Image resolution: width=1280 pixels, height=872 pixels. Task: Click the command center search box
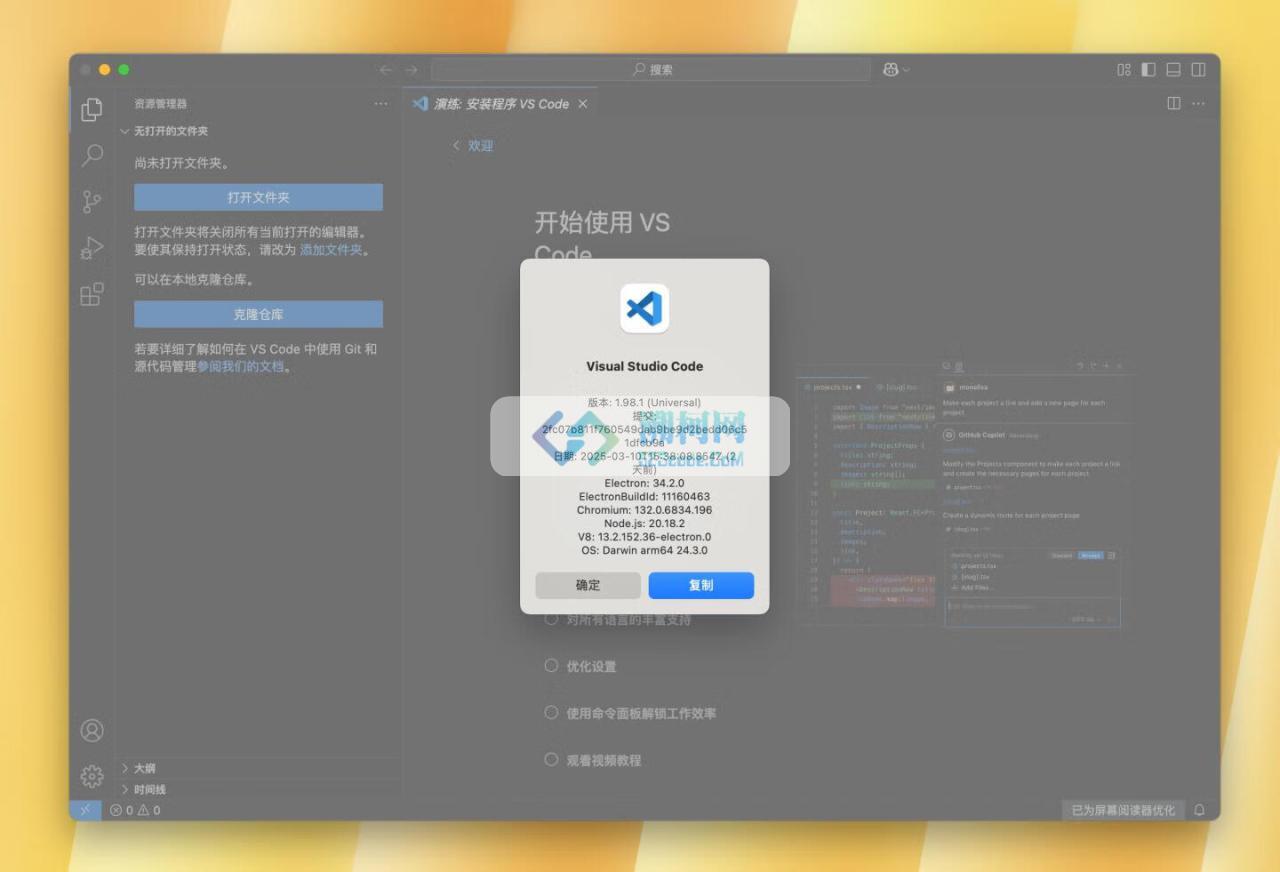click(651, 69)
